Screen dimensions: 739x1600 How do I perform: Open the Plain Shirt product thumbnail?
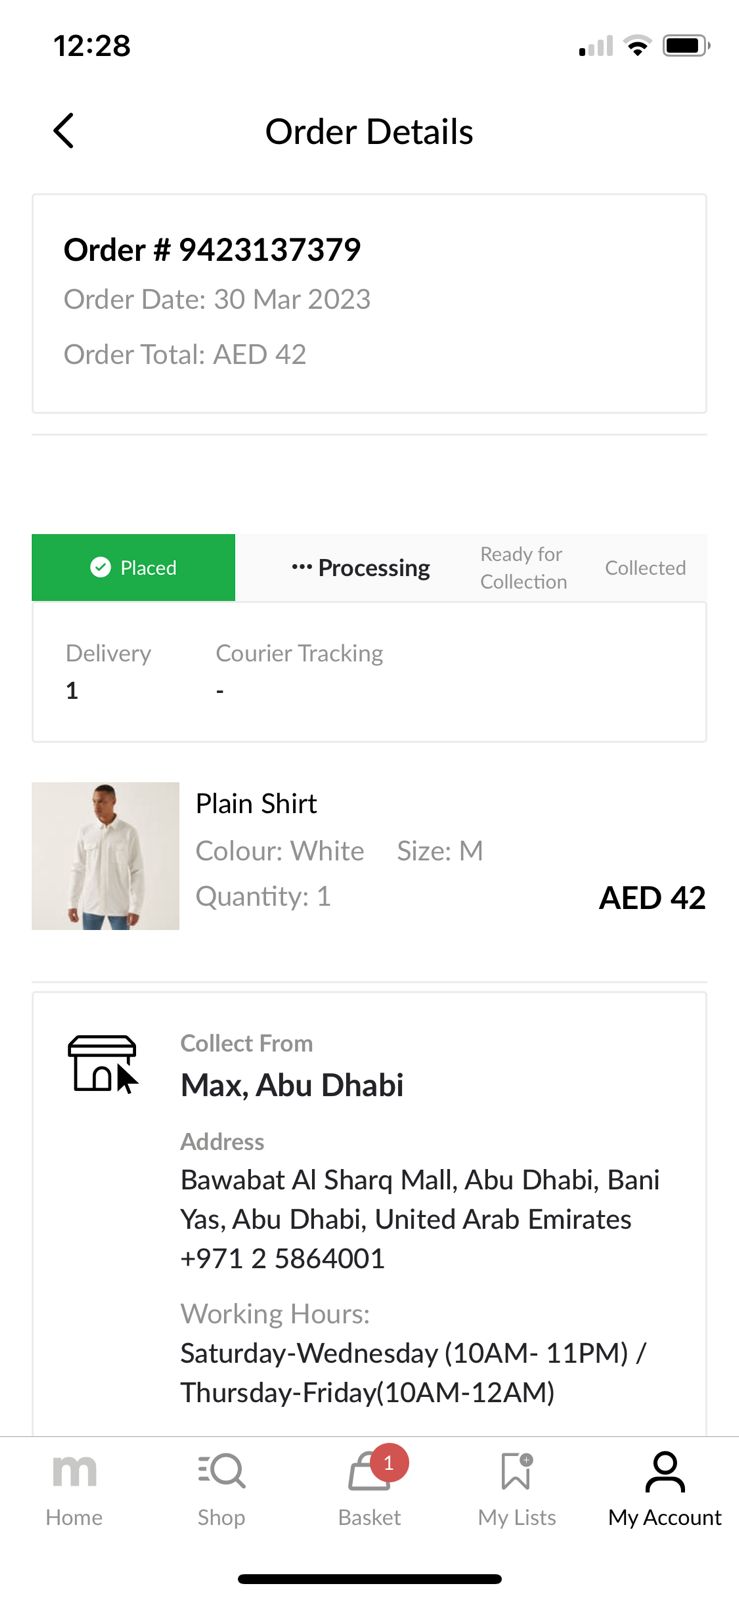pos(106,856)
